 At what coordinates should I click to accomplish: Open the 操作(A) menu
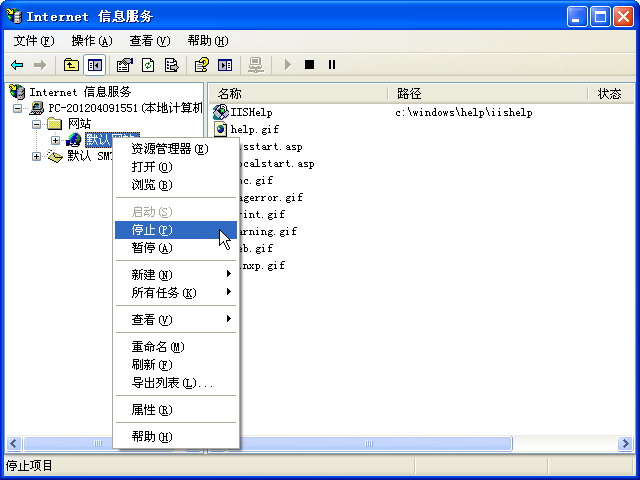click(x=91, y=41)
